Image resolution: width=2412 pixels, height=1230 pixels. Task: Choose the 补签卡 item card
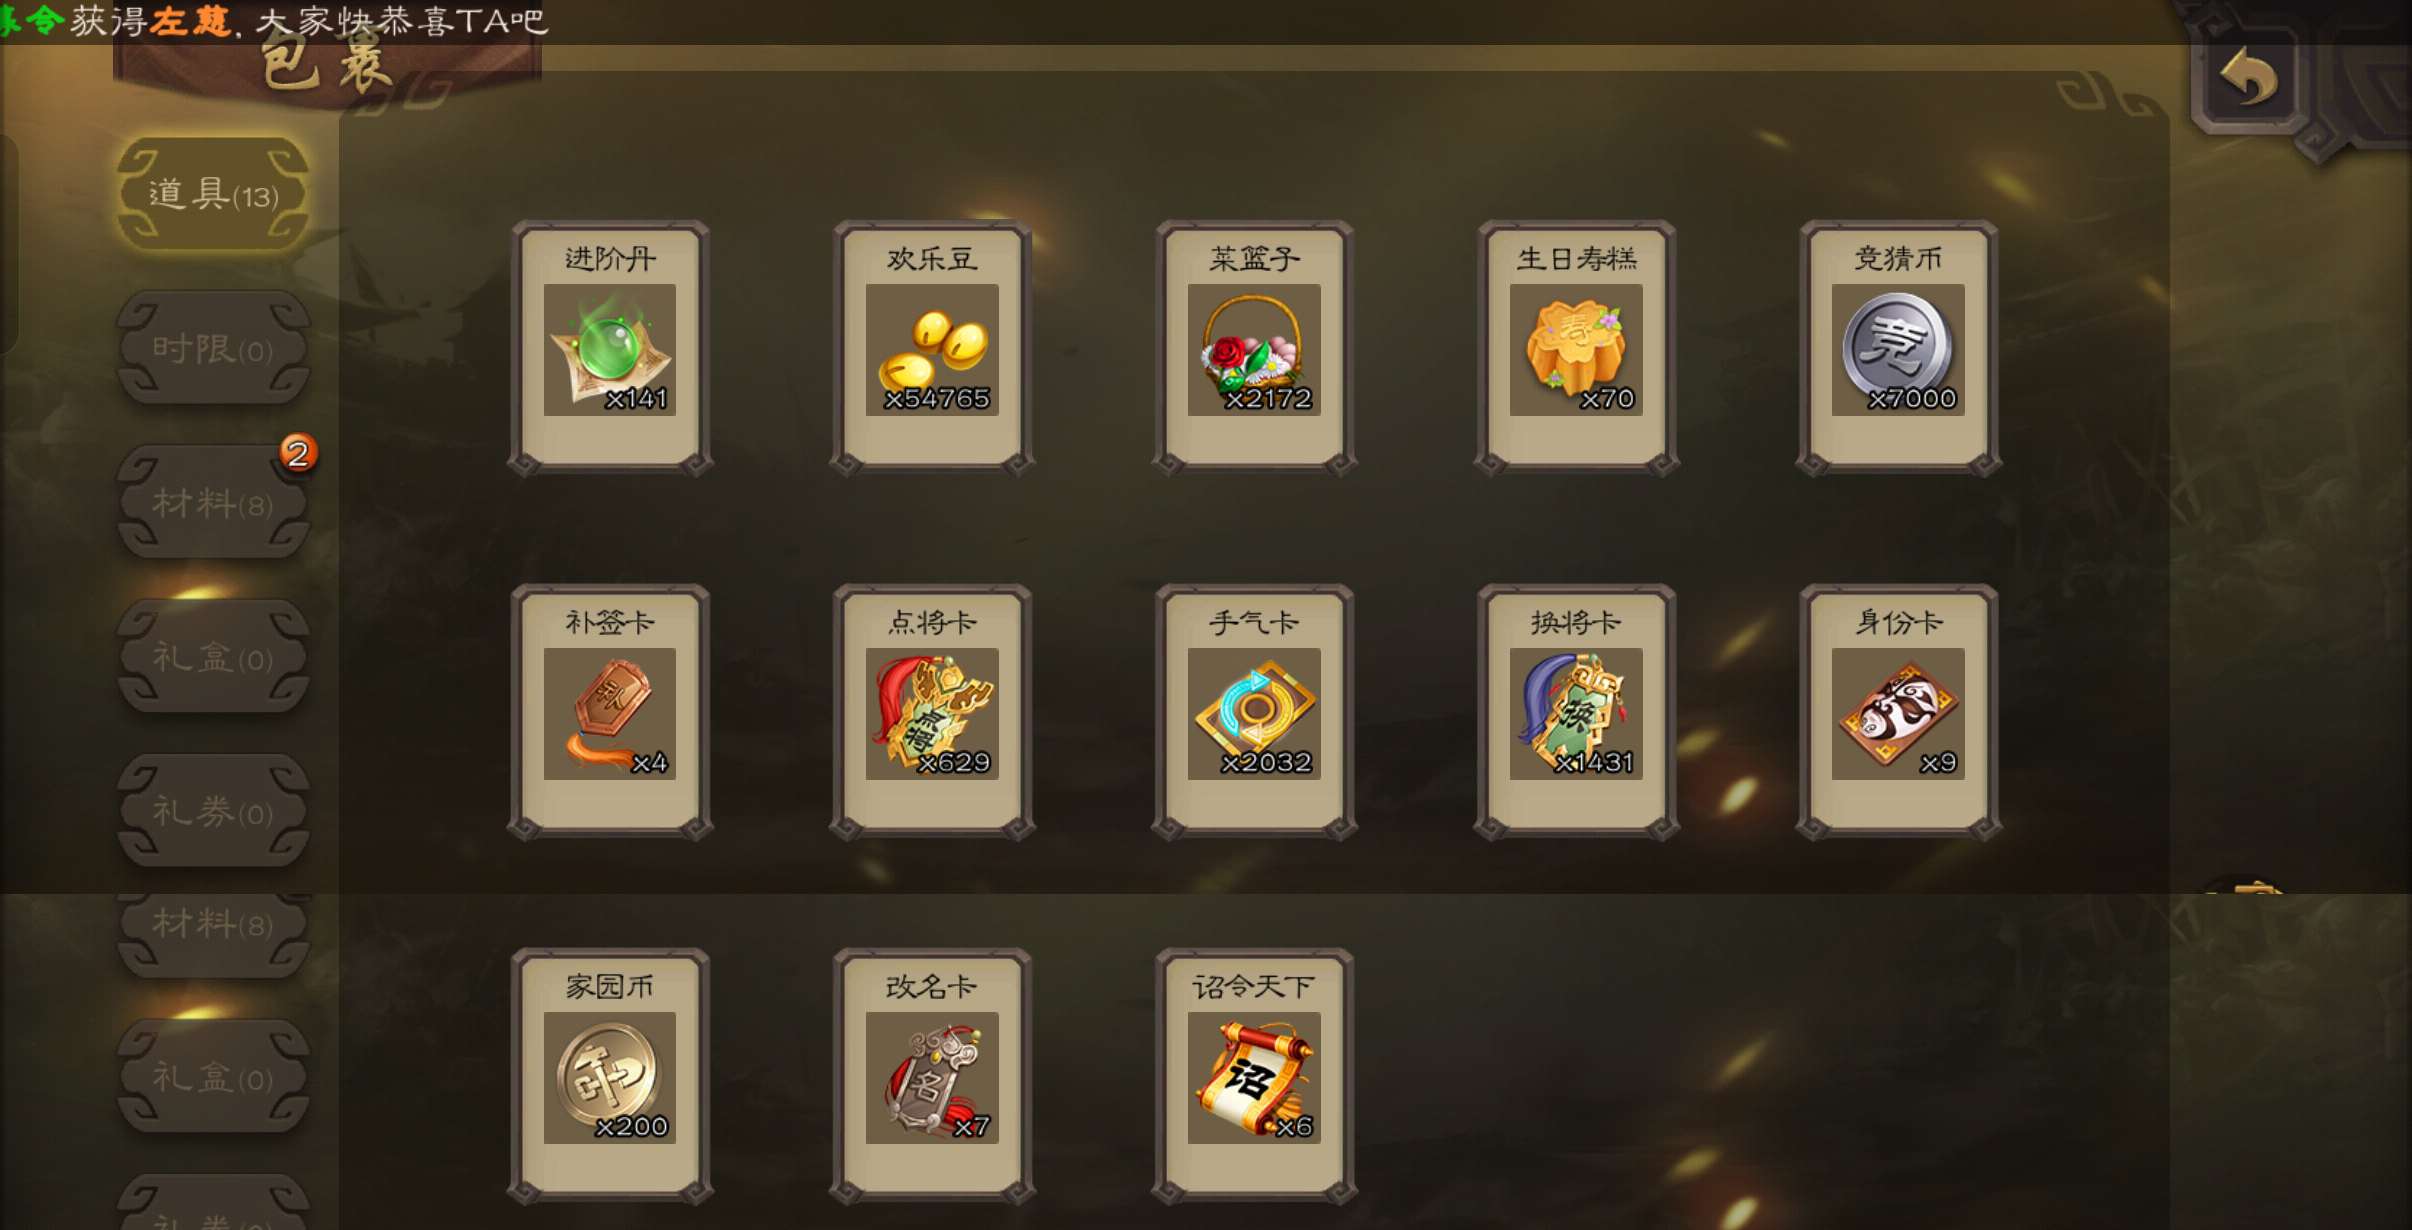click(x=610, y=711)
